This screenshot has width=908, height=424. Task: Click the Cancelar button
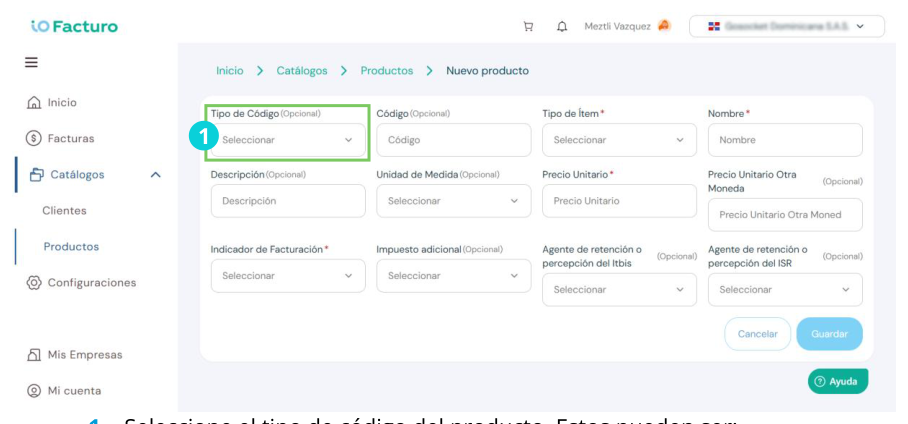(x=757, y=334)
